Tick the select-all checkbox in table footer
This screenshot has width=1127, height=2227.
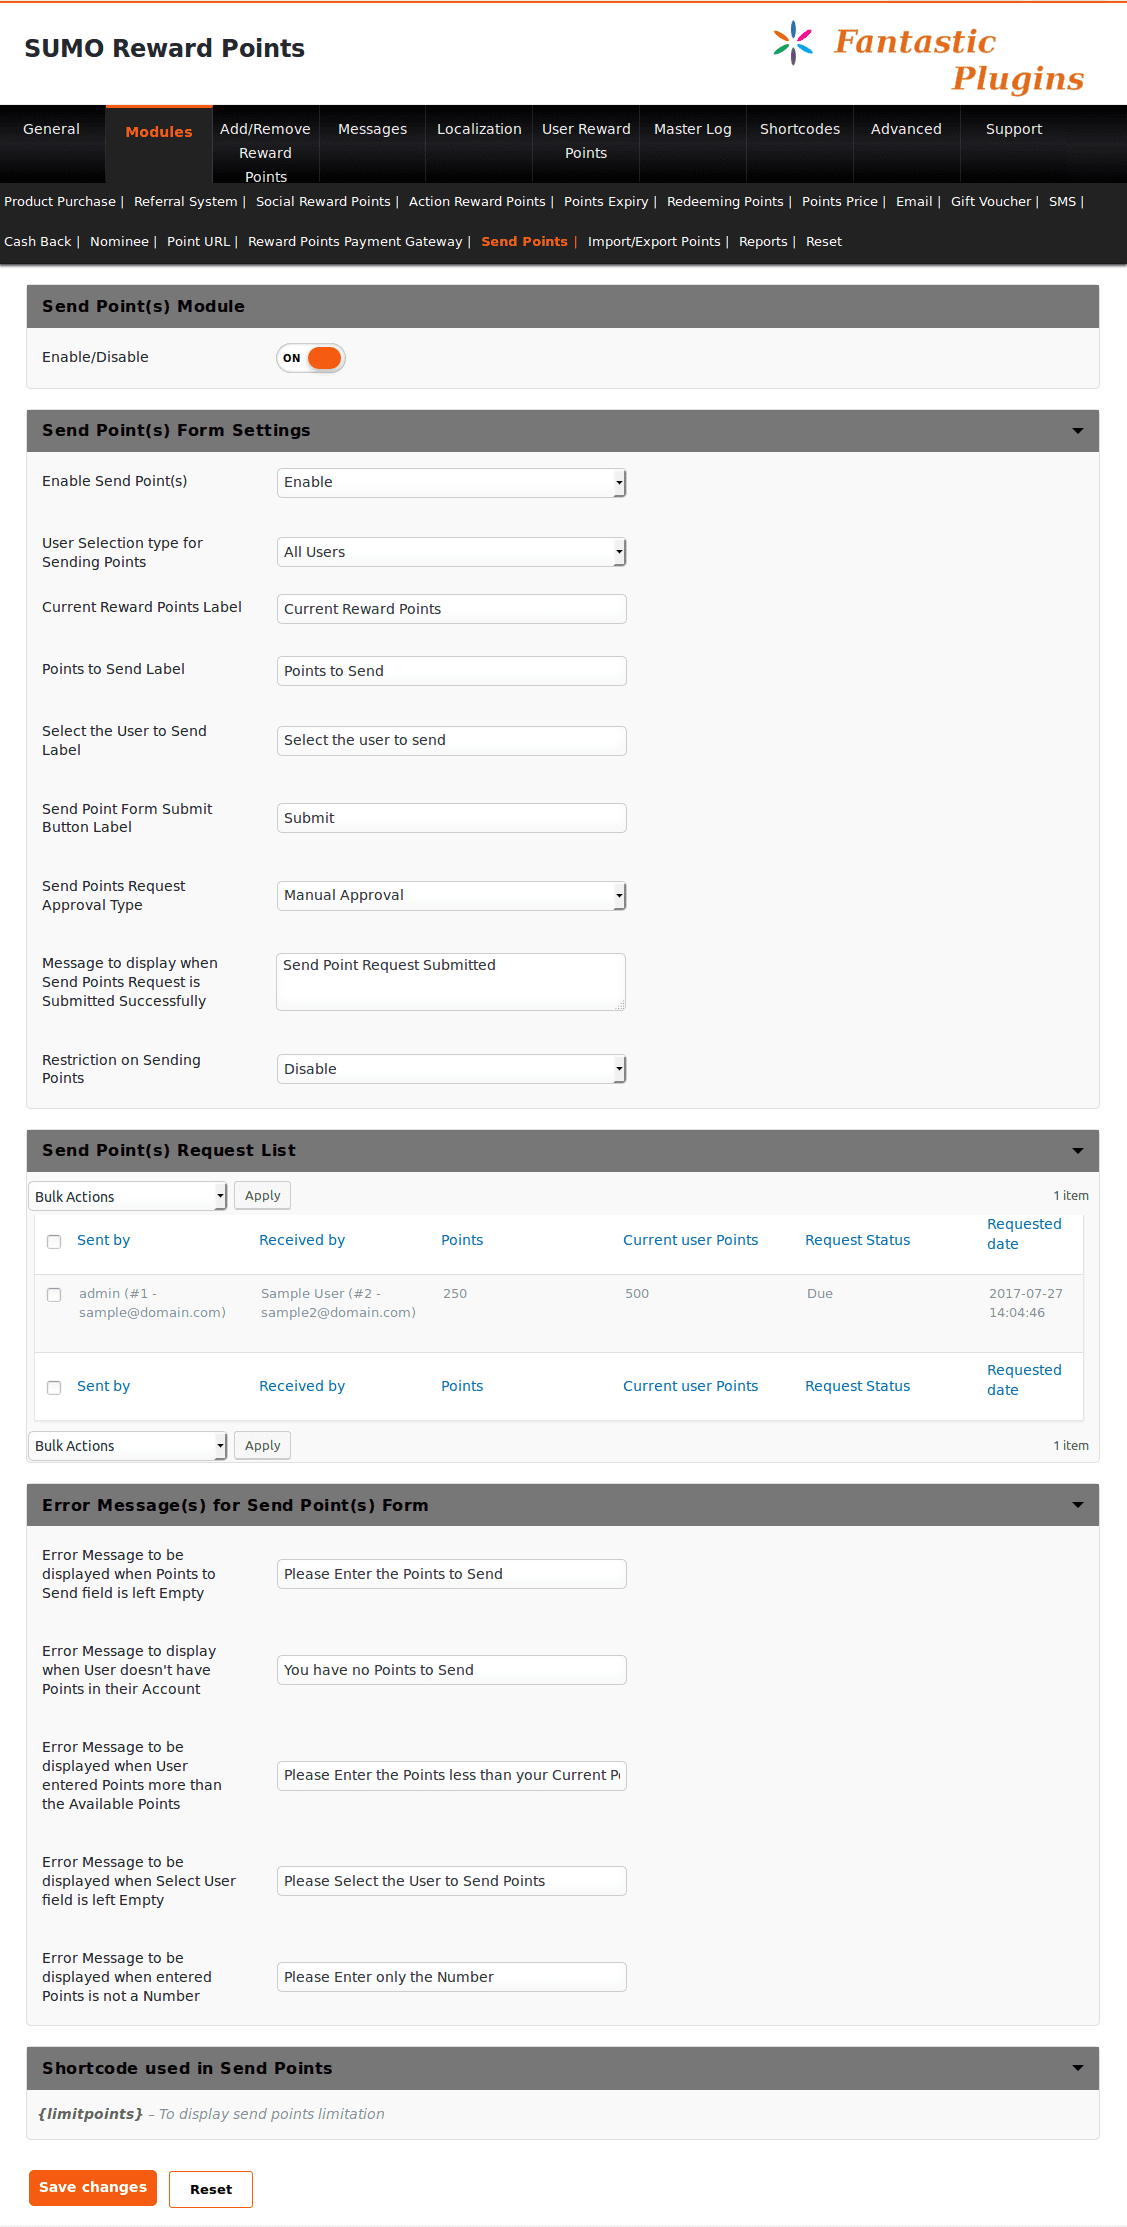click(x=54, y=1387)
